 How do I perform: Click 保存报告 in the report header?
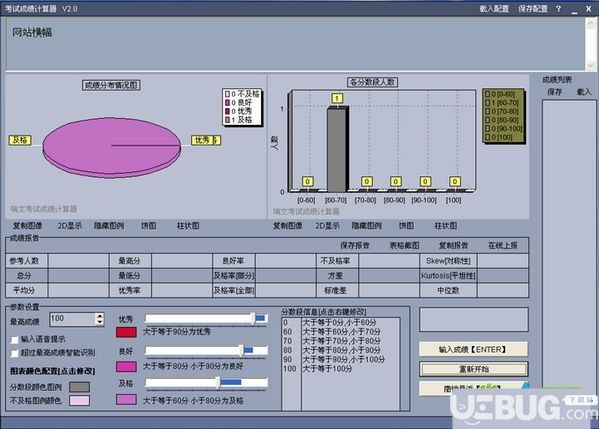click(355, 246)
